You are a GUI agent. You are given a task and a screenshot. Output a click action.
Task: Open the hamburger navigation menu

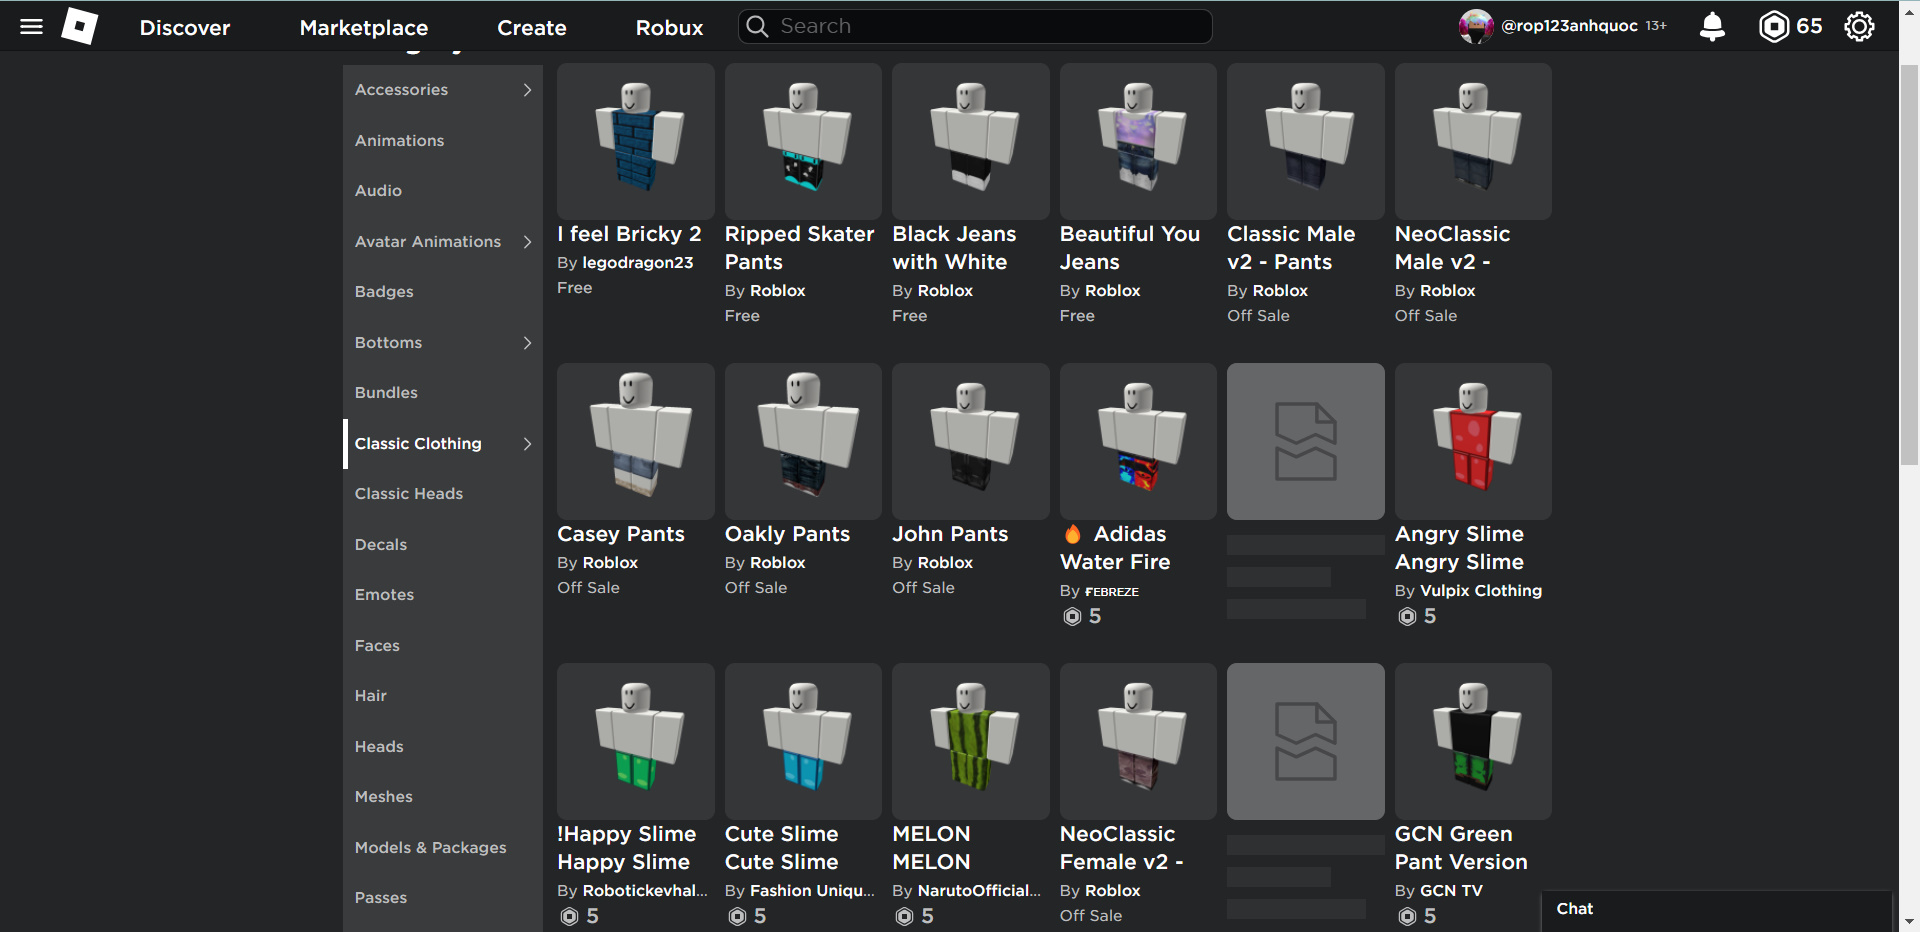pos(31,27)
